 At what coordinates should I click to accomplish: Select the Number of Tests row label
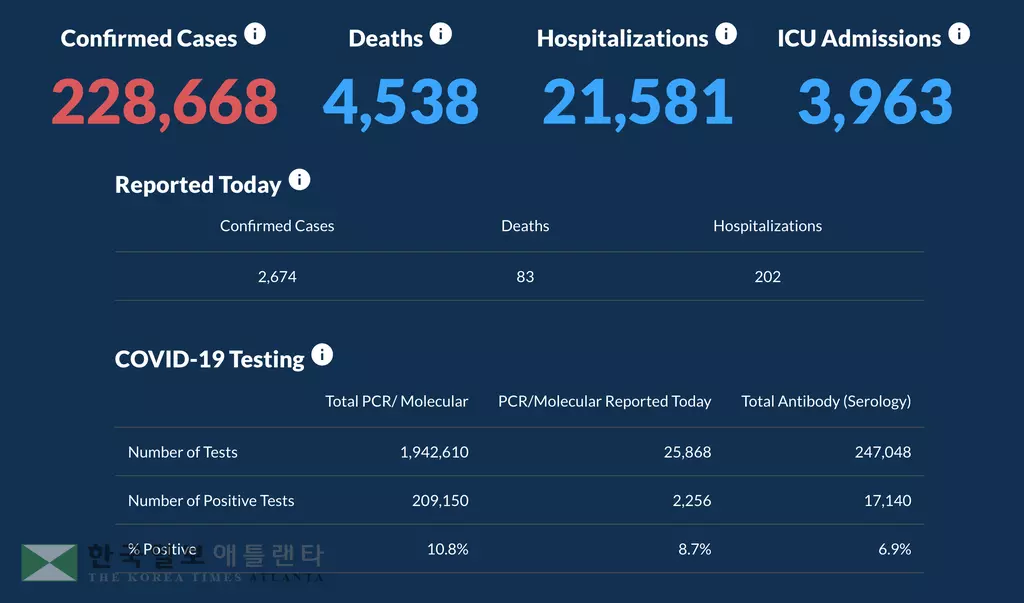(x=183, y=452)
